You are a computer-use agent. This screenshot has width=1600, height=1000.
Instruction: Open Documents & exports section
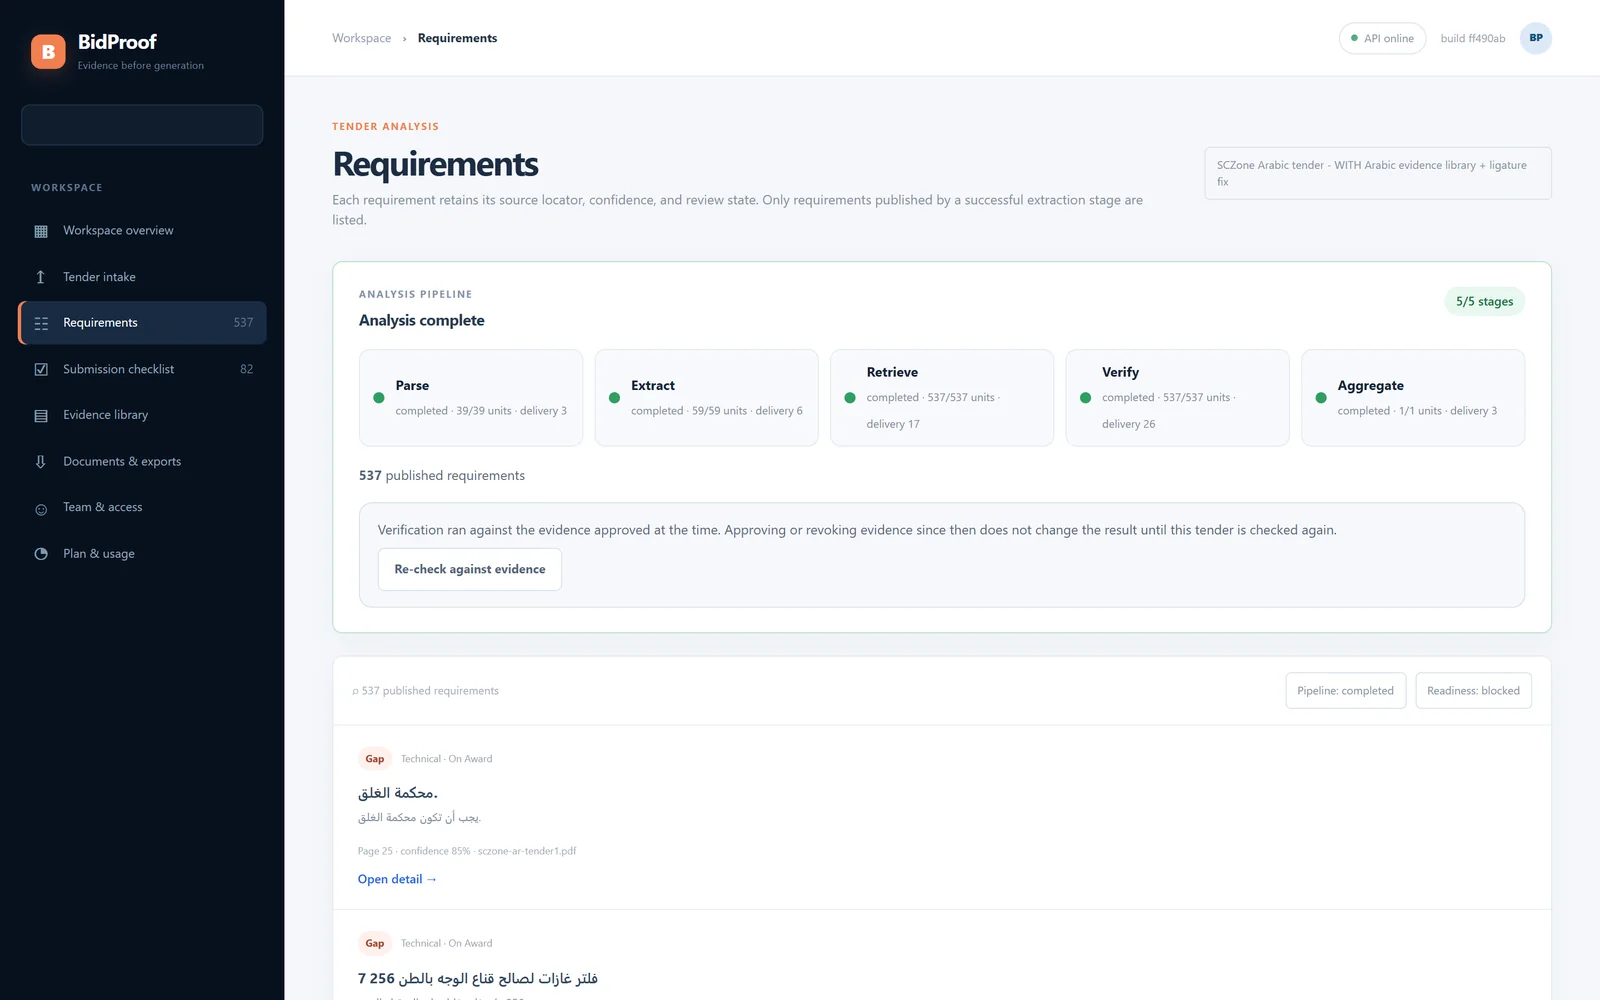pos(142,461)
